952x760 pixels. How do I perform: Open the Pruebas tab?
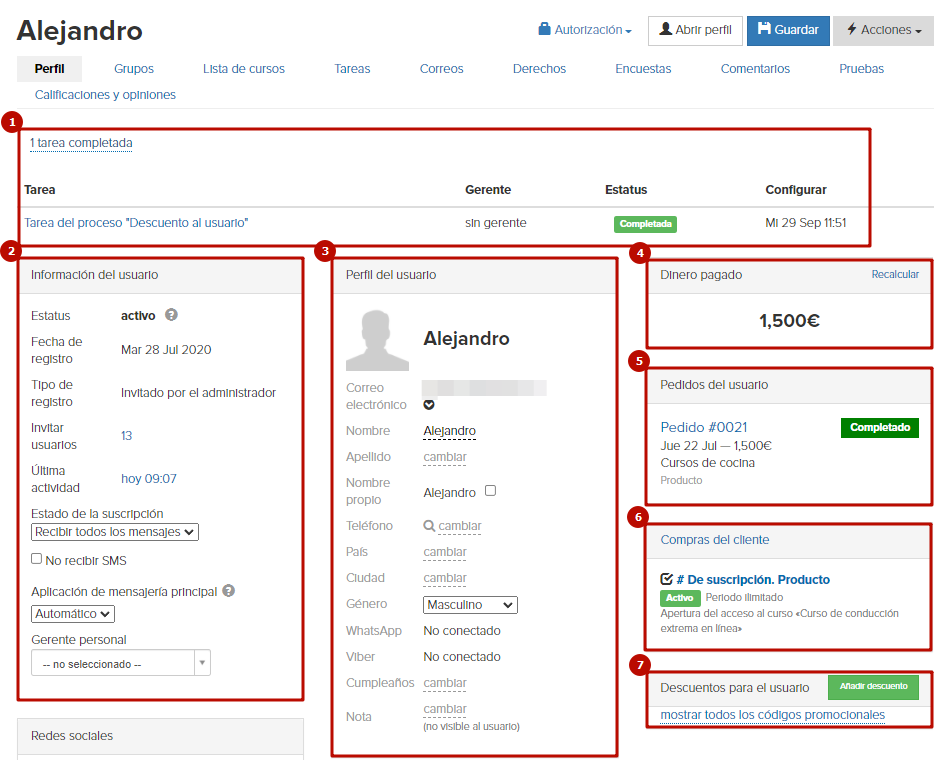(x=862, y=69)
